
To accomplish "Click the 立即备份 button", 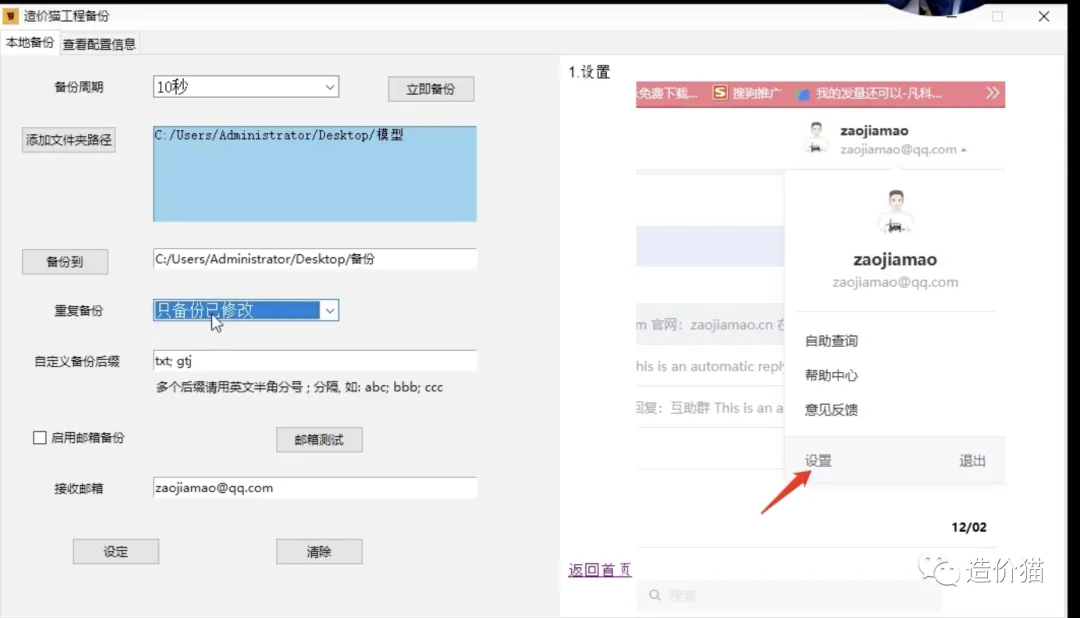I will [430, 89].
